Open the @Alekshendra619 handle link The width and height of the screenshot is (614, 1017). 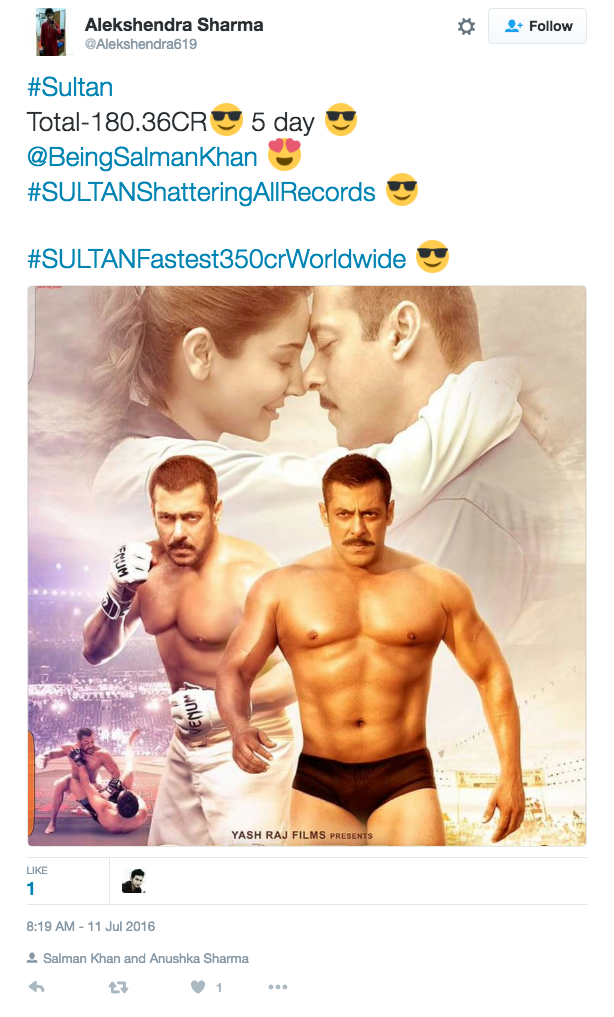pyautogui.click(x=141, y=44)
